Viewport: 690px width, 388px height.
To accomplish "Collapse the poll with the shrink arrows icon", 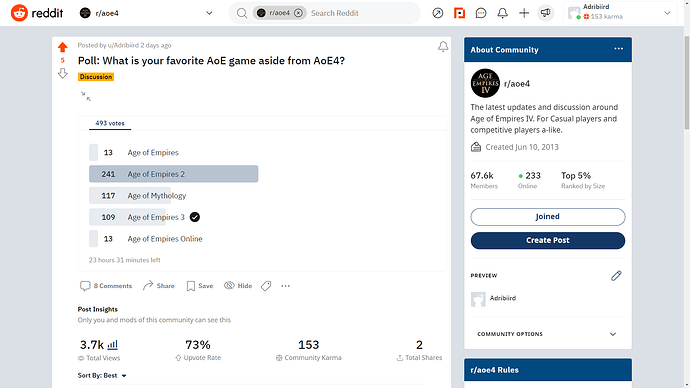I will pos(86,96).
